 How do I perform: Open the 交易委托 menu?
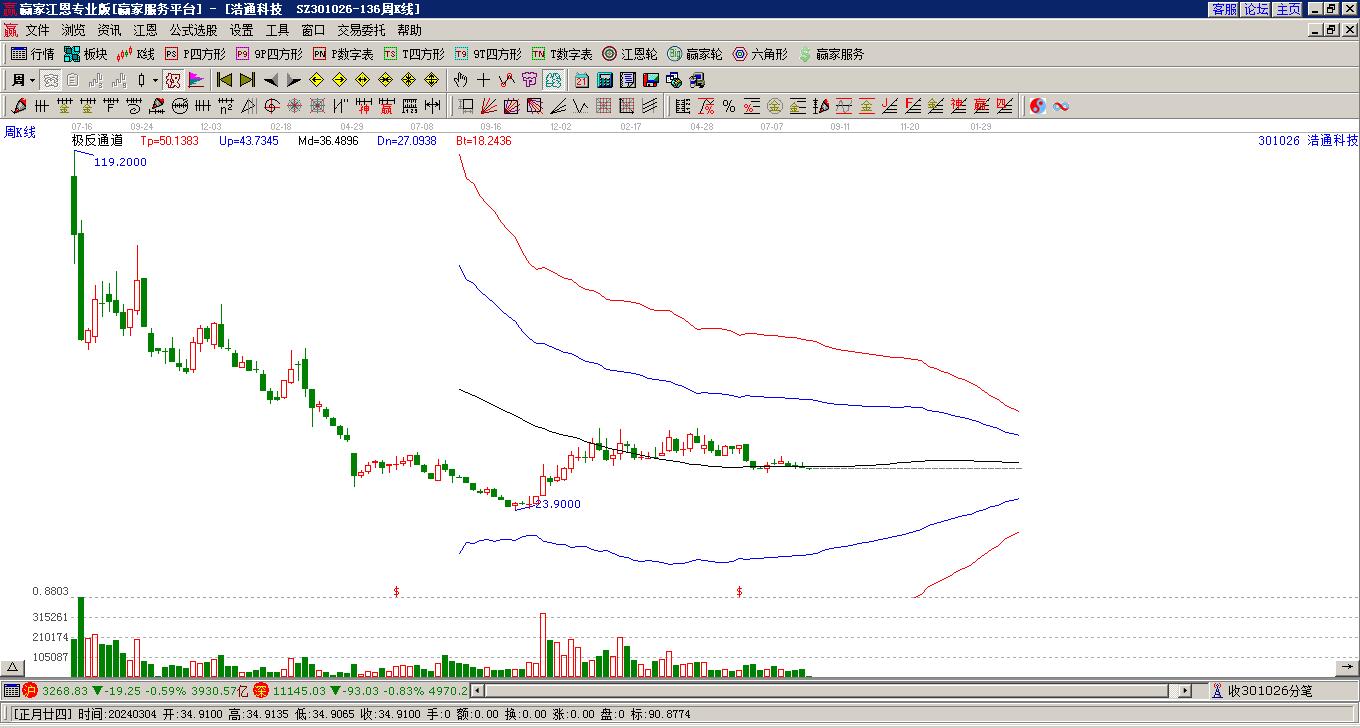(x=361, y=31)
